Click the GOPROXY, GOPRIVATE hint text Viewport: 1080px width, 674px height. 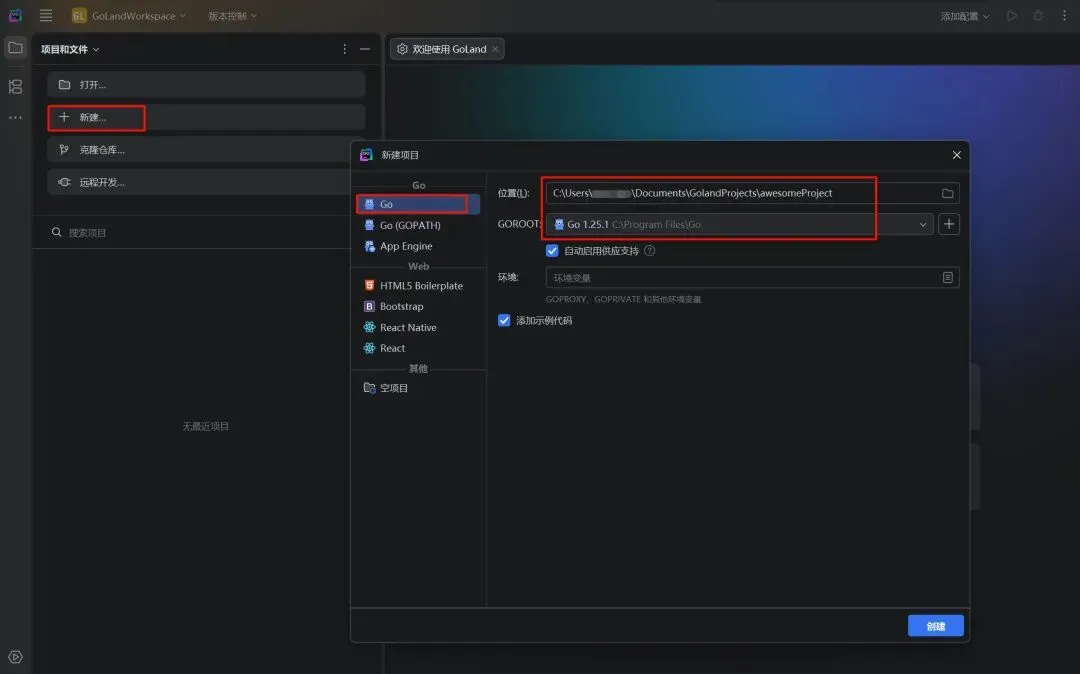coord(623,299)
